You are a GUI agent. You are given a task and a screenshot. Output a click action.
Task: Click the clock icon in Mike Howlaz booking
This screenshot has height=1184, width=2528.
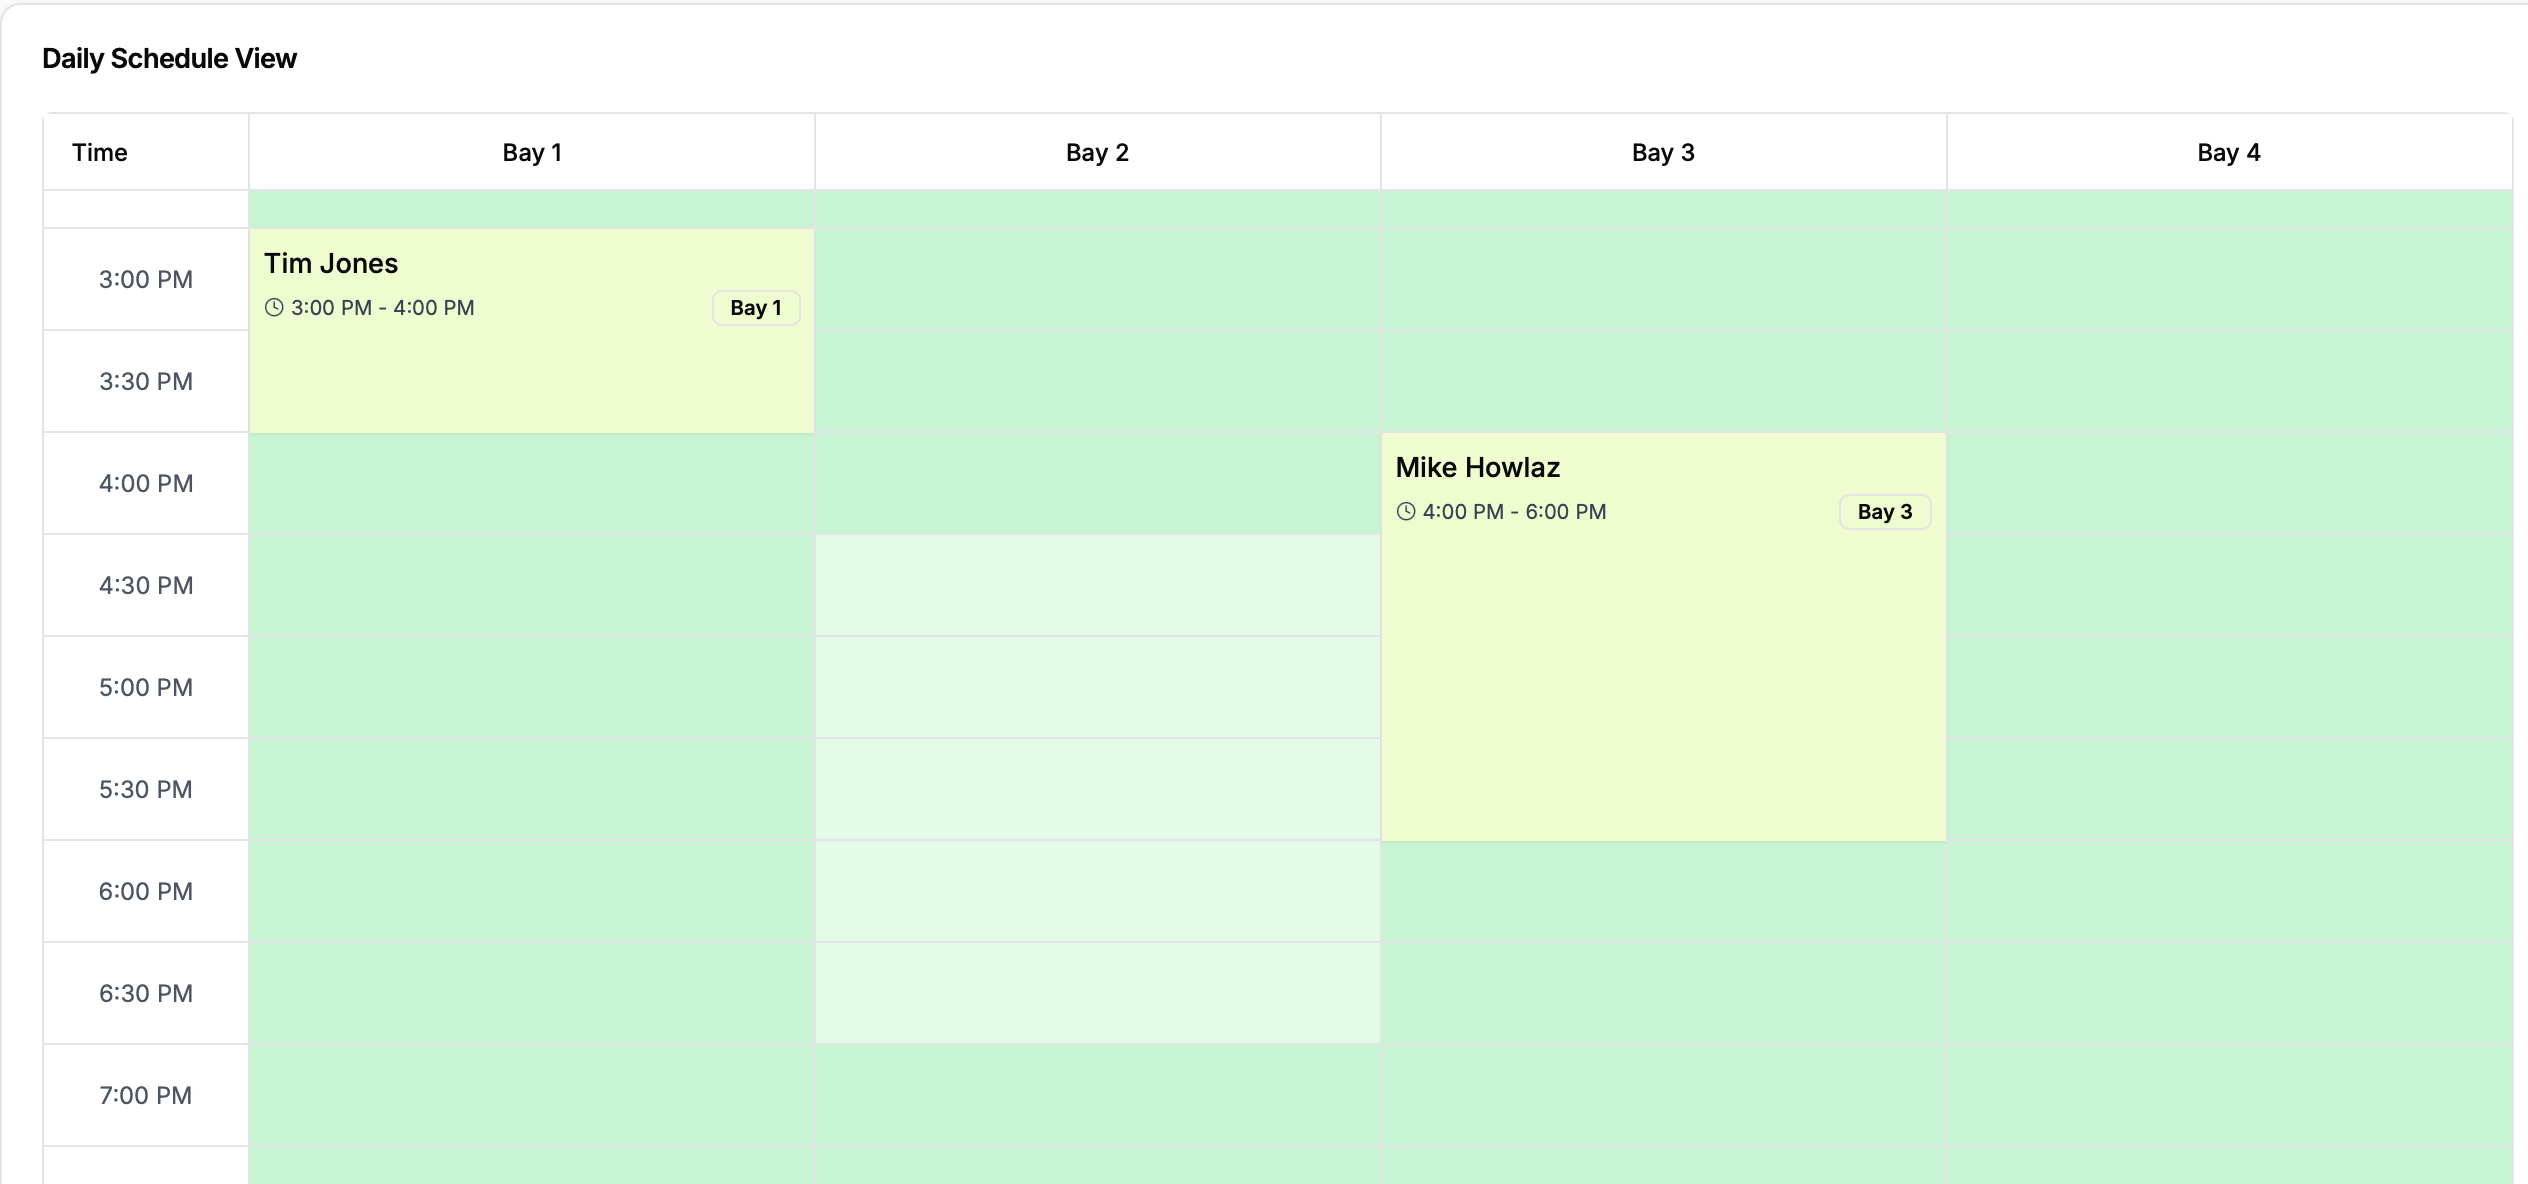click(1406, 512)
